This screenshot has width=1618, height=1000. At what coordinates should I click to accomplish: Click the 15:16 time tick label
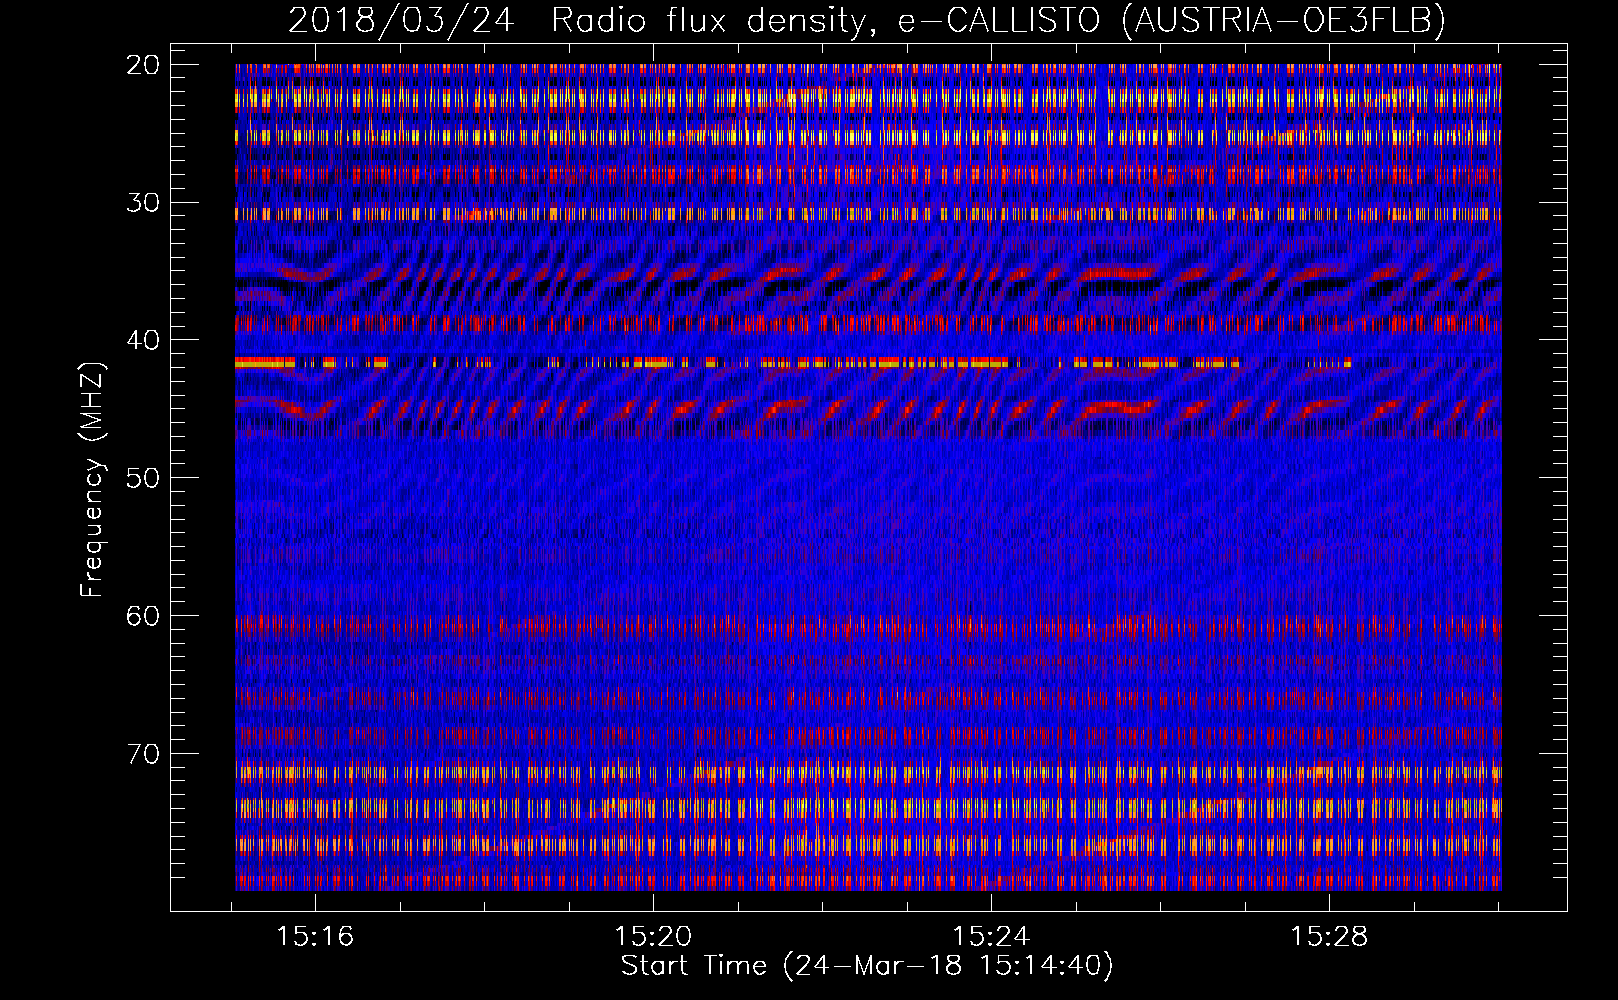pos(315,937)
